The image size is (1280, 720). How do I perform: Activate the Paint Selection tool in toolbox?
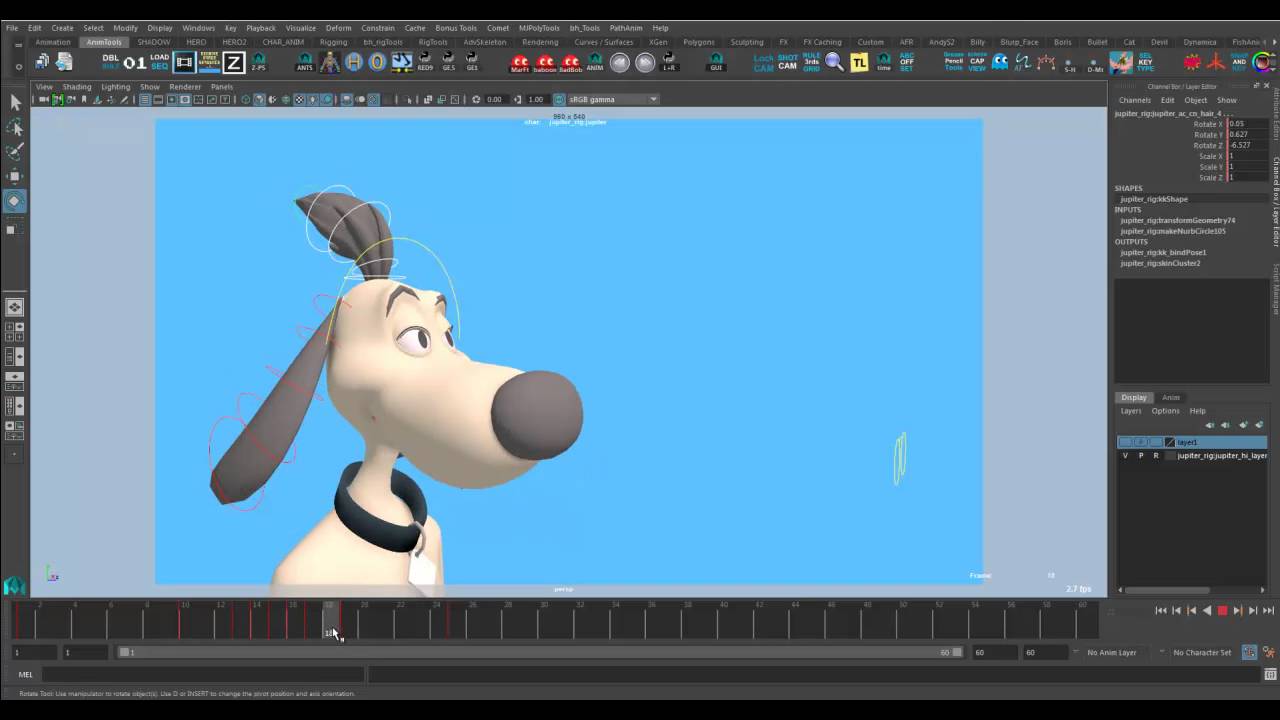point(15,151)
